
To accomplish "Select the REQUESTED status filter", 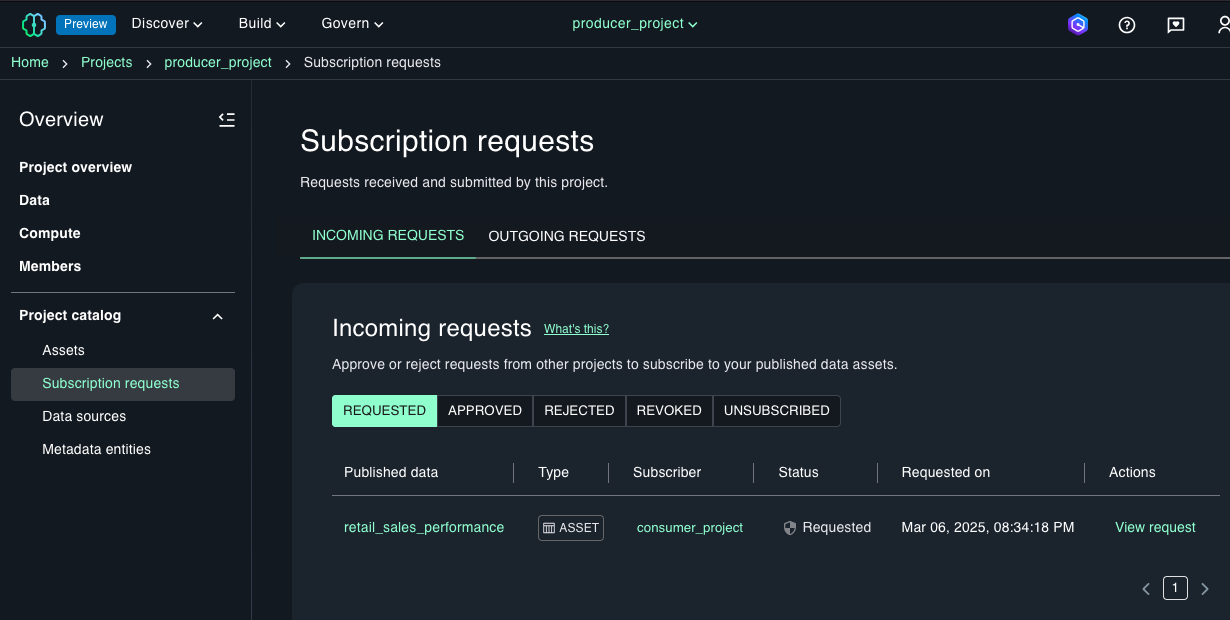I will 384,411.
